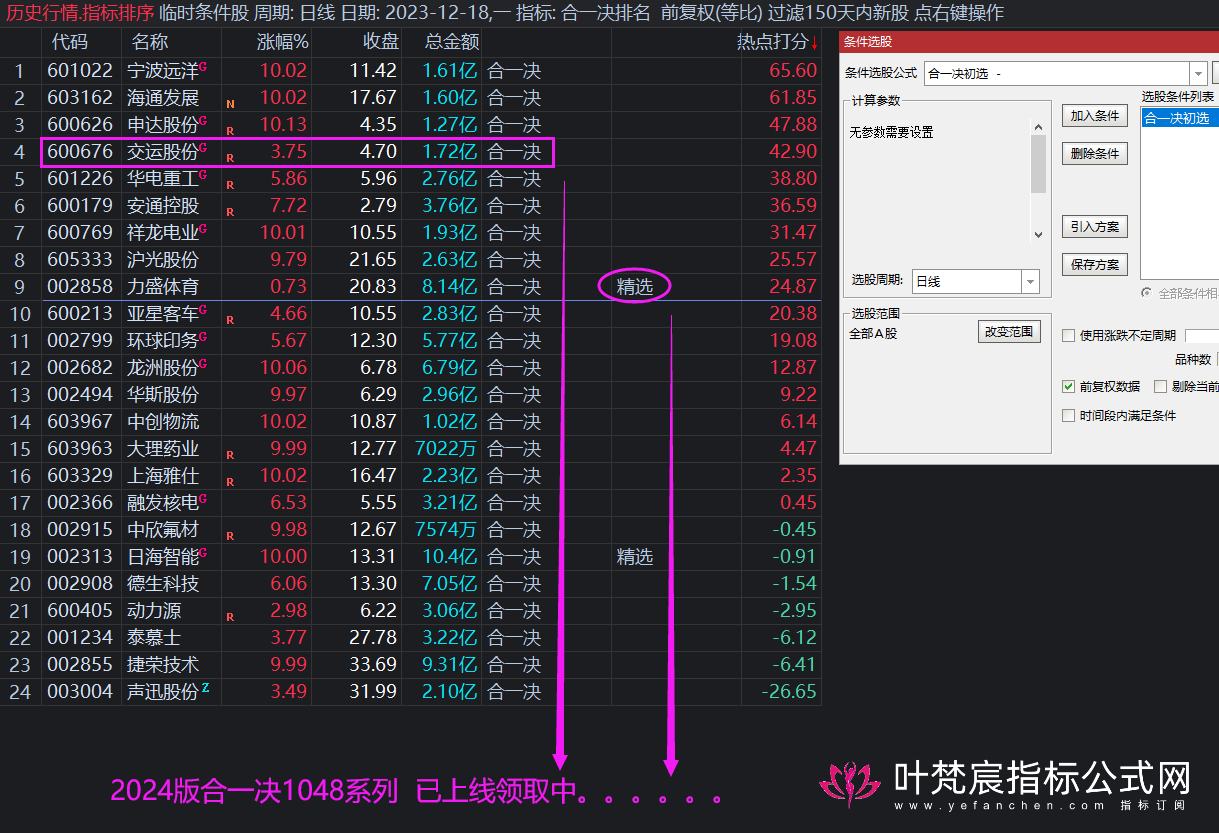The height and width of the screenshot is (833, 1219).
Task: Click 全部A股 scope text
Action: click(873, 333)
